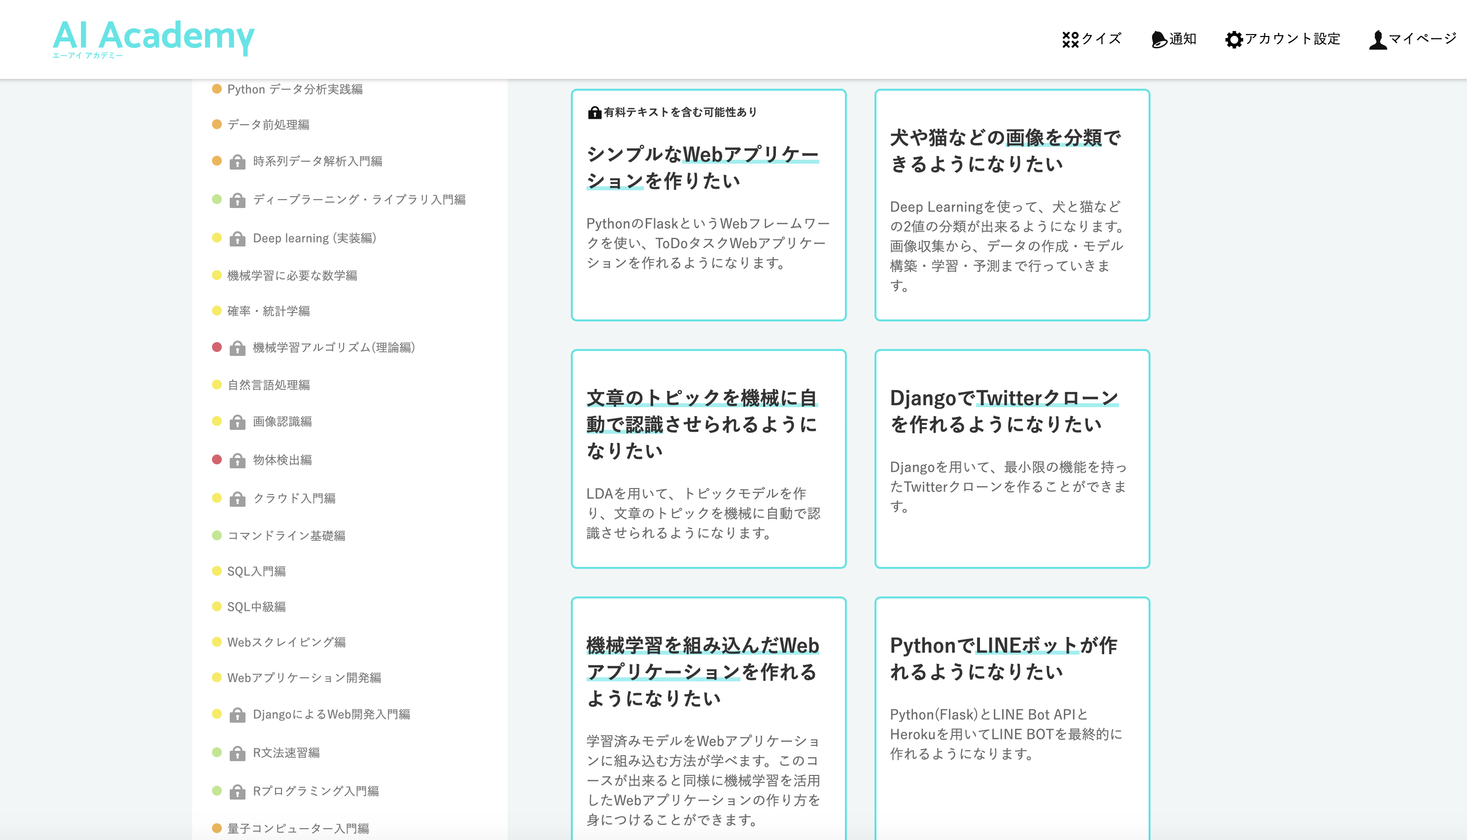Go to SQL入門編 course
The height and width of the screenshot is (840, 1467).
(256, 571)
